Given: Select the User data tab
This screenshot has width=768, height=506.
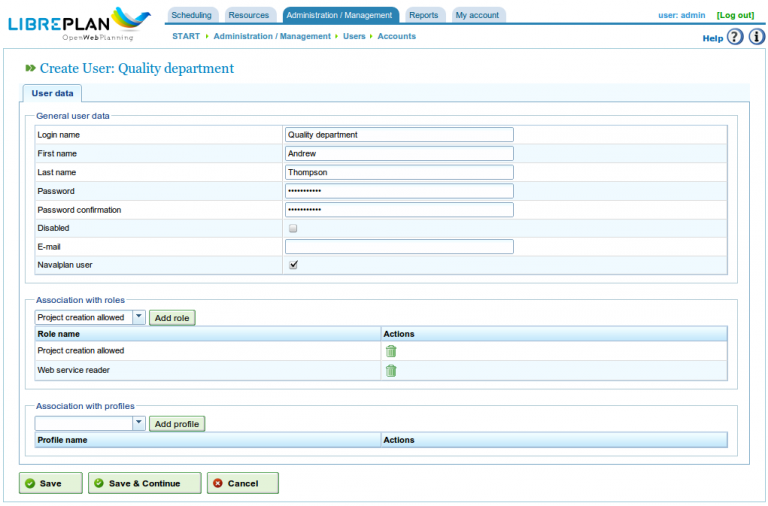Looking at the screenshot, I should pos(52,93).
